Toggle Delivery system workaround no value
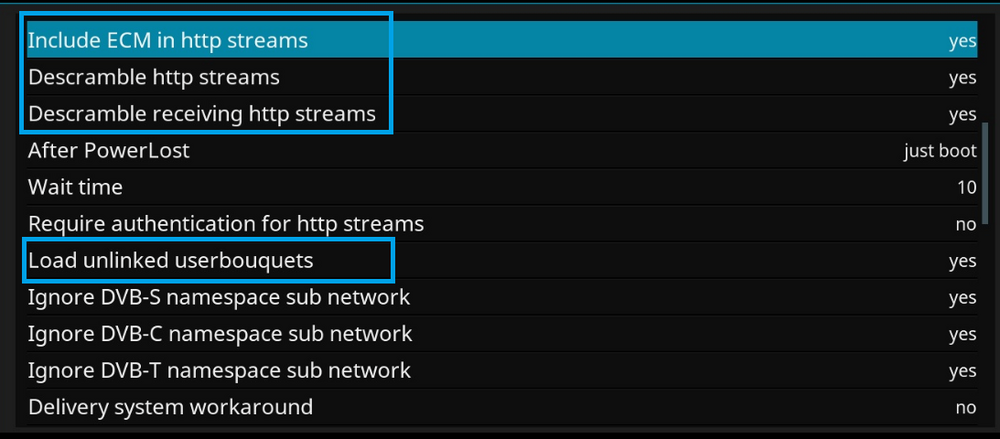 tap(966, 408)
